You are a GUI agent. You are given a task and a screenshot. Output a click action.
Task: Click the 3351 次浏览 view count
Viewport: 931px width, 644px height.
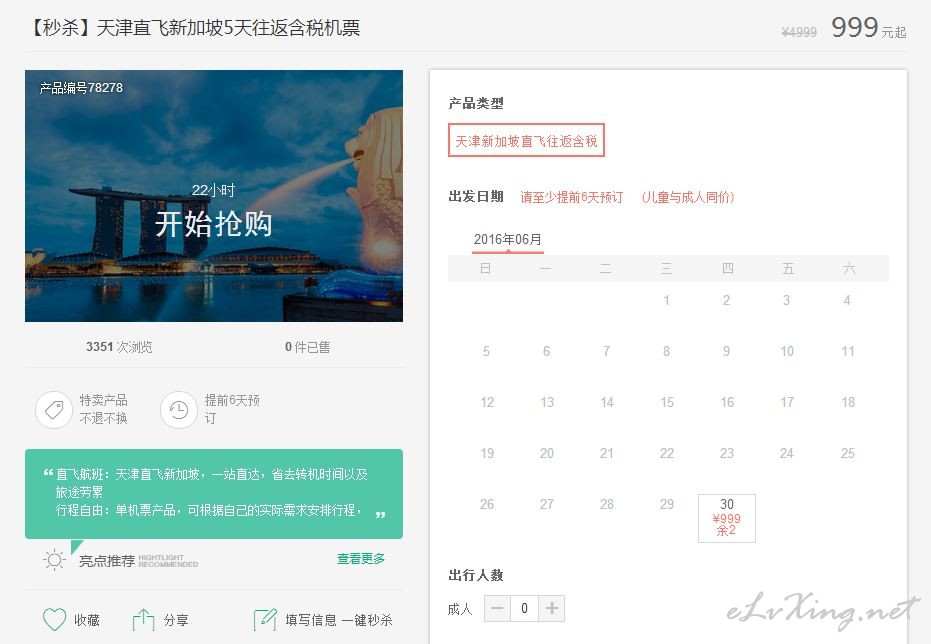pos(119,347)
